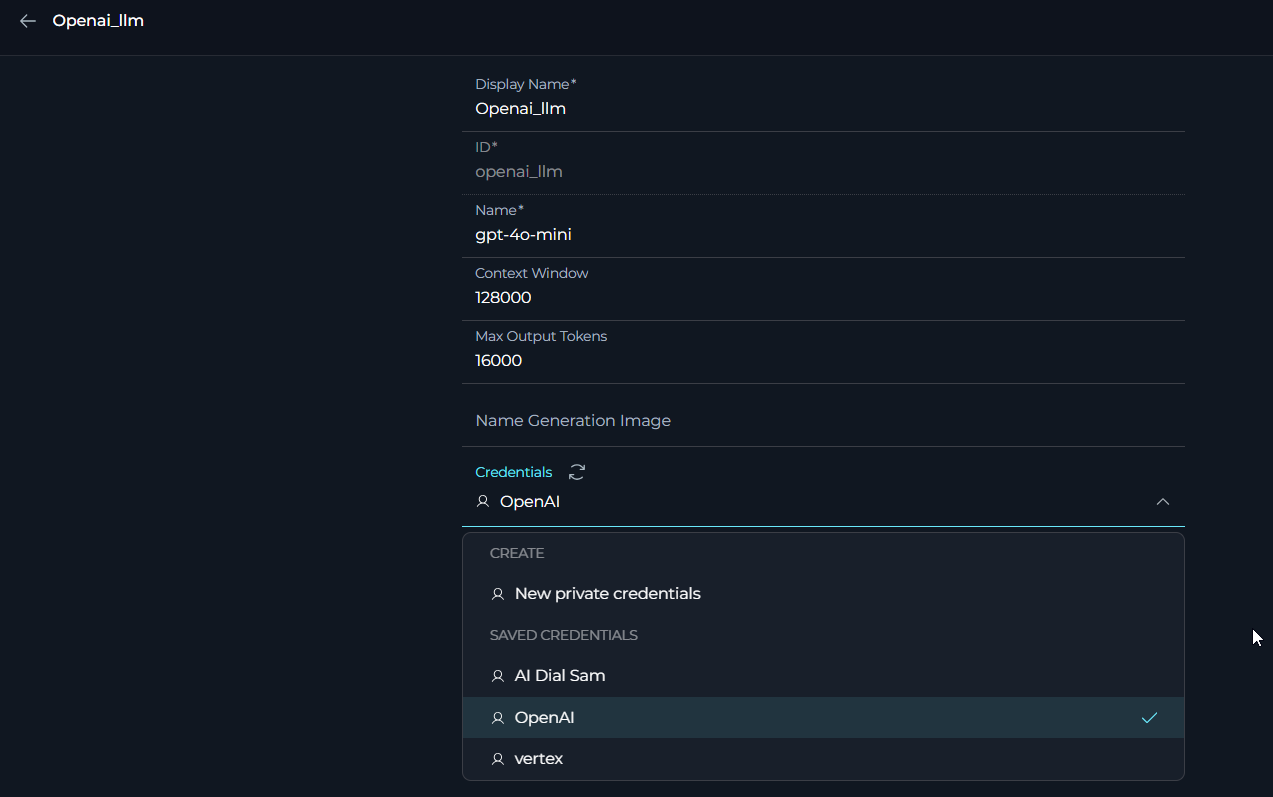Screen dimensions: 1273x797
Task: Click the checkmark on the OpenAI option
Action: coord(1149,717)
